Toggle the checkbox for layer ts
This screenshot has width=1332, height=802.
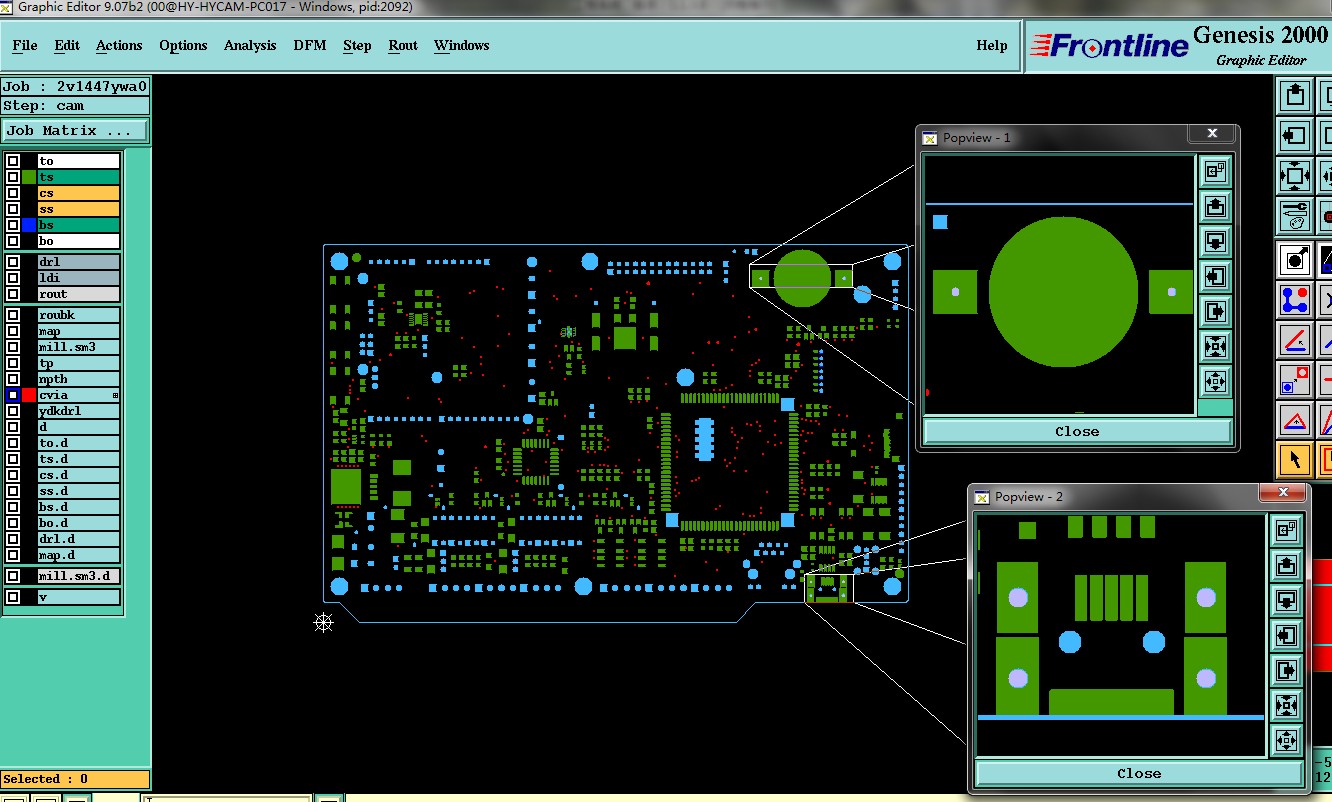coord(13,177)
